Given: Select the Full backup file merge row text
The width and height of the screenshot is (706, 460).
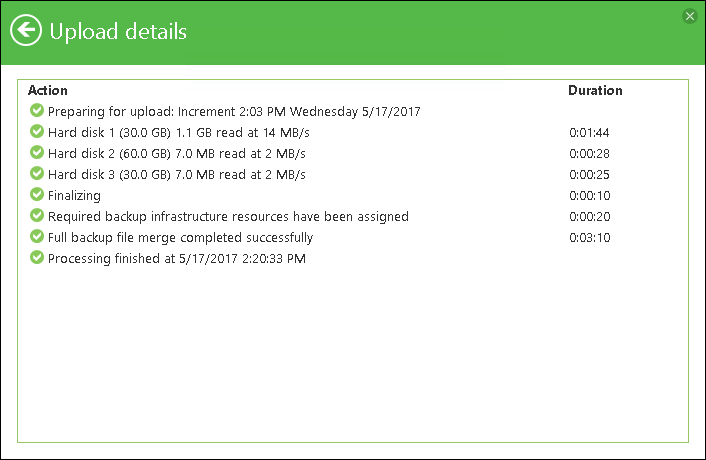Looking at the screenshot, I should click(x=180, y=238).
